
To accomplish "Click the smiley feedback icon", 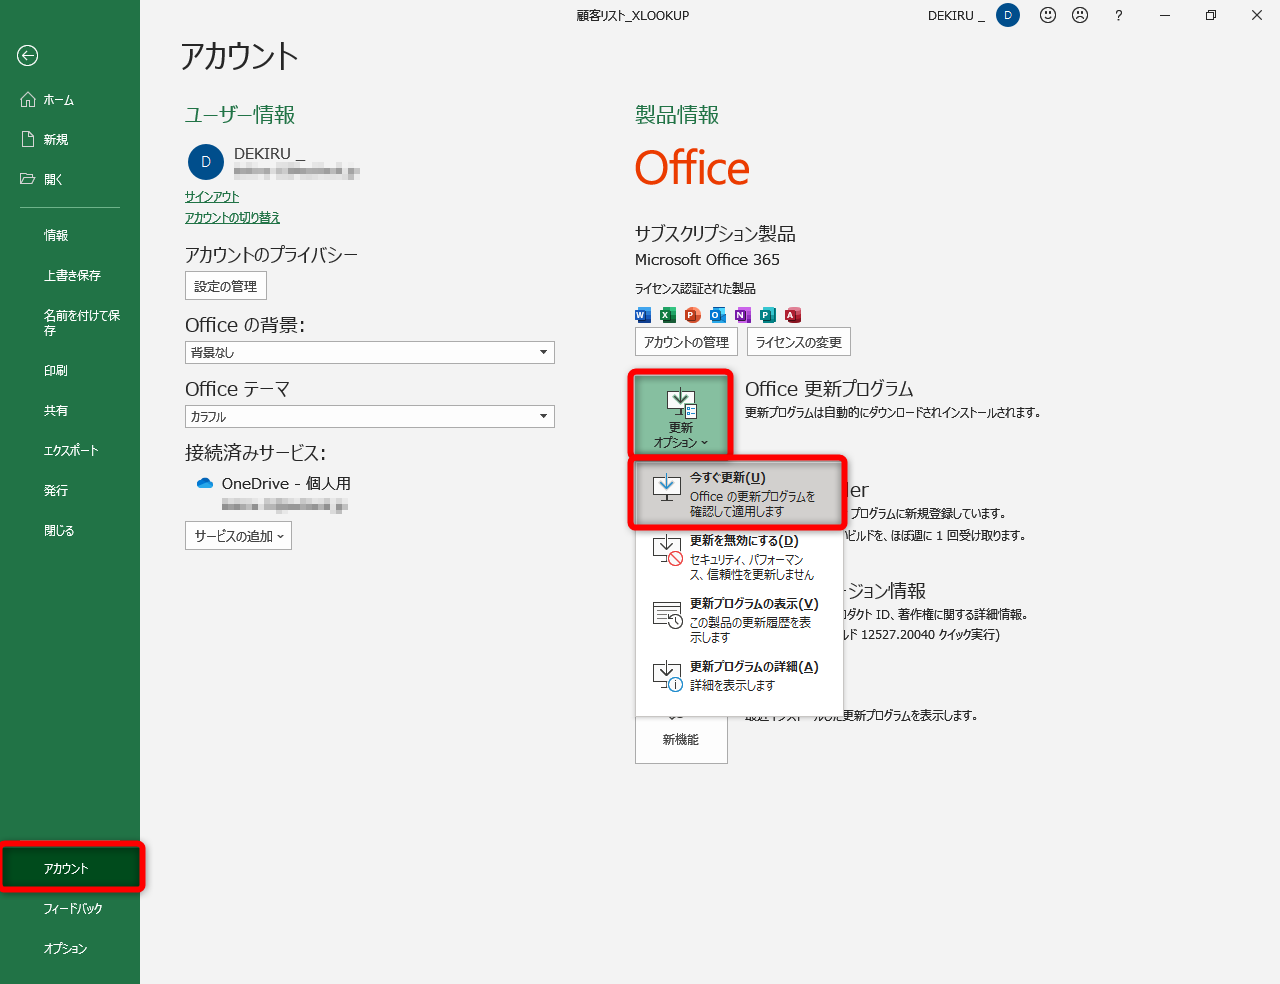I will (x=1048, y=15).
